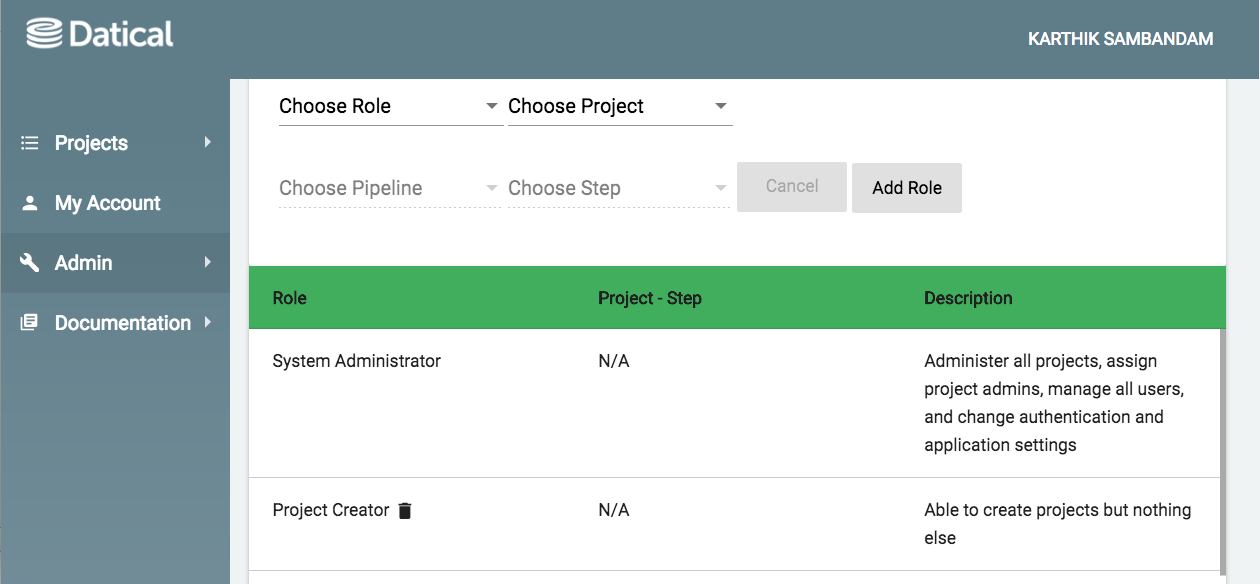Click the Admin wrench icon
Image resolution: width=1260 pixels, height=584 pixels.
29,263
